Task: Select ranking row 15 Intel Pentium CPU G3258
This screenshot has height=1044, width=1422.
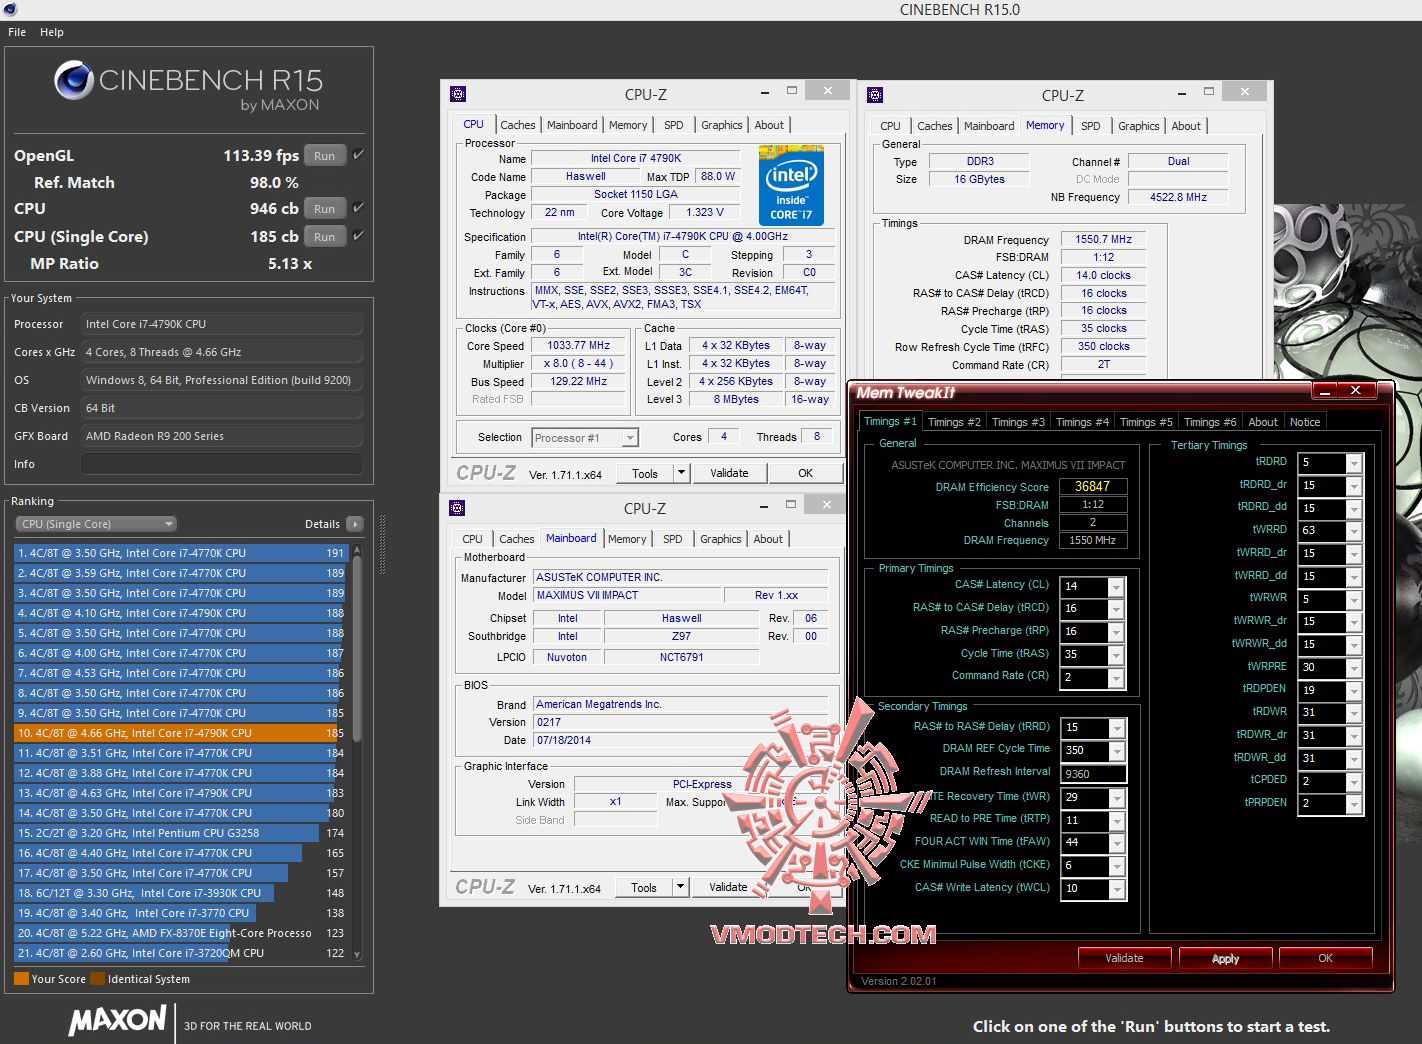Action: coord(180,833)
